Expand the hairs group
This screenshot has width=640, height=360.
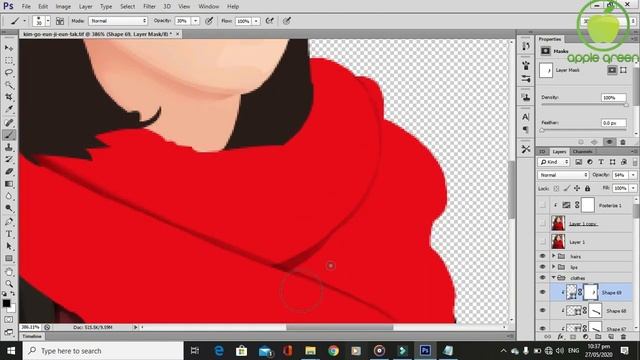554,256
